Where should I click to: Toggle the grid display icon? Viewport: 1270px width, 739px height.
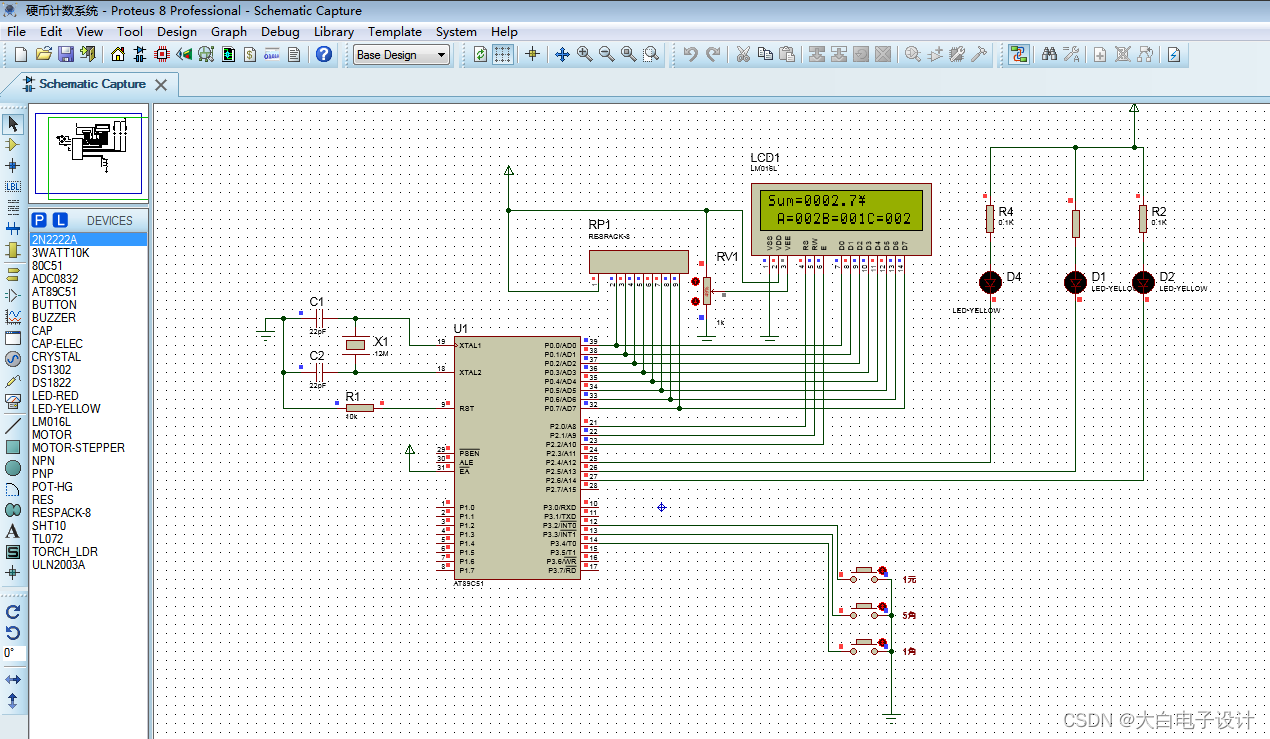coord(503,54)
